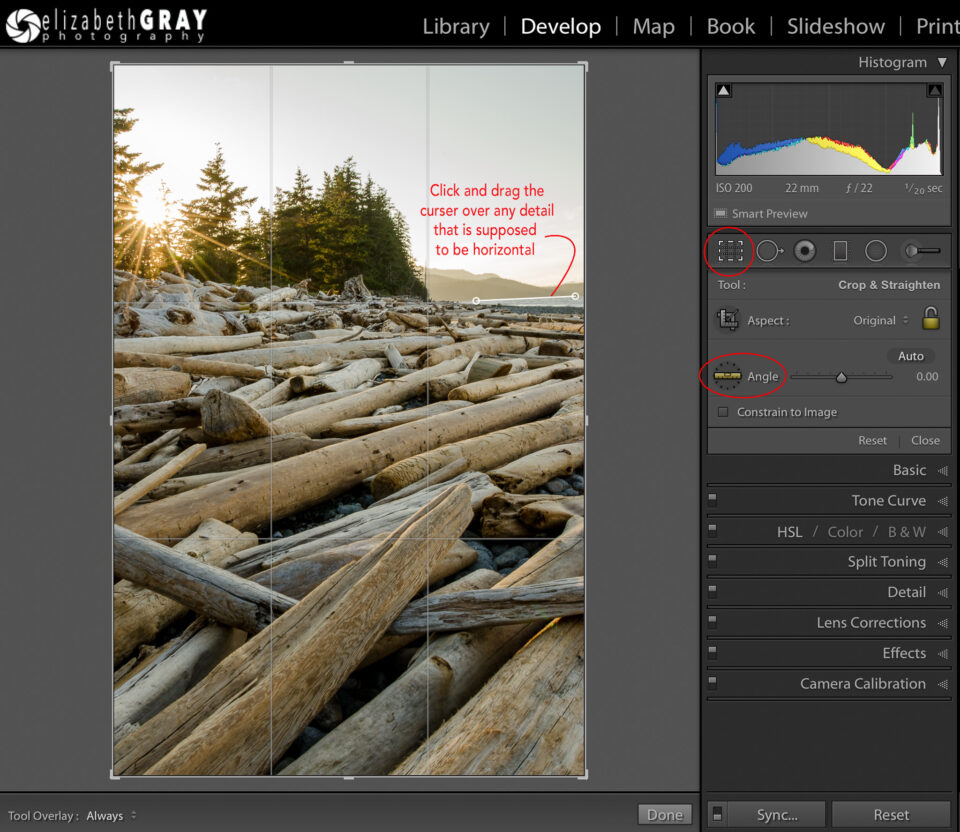Click the Crop Frame Tool icon beside Aspect

tap(727, 320)
